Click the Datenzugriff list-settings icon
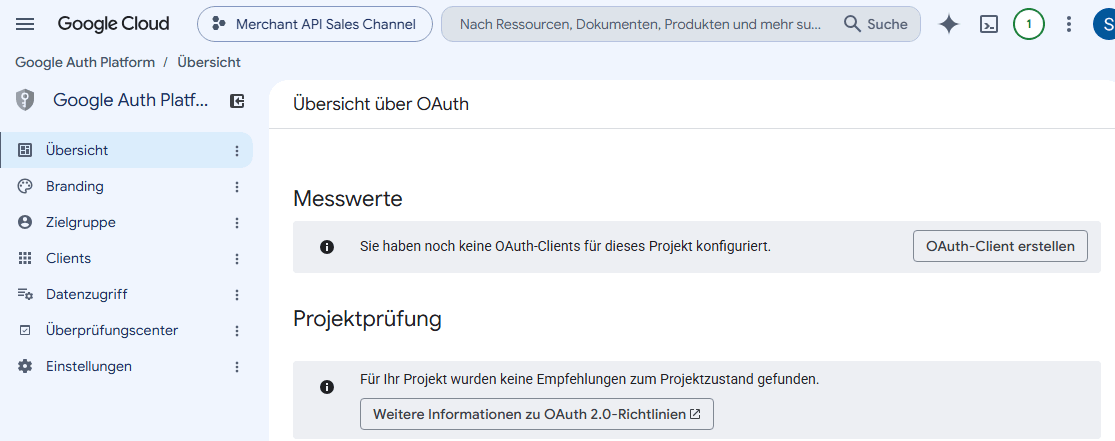1115x441 pixels. tap(25, 294)
